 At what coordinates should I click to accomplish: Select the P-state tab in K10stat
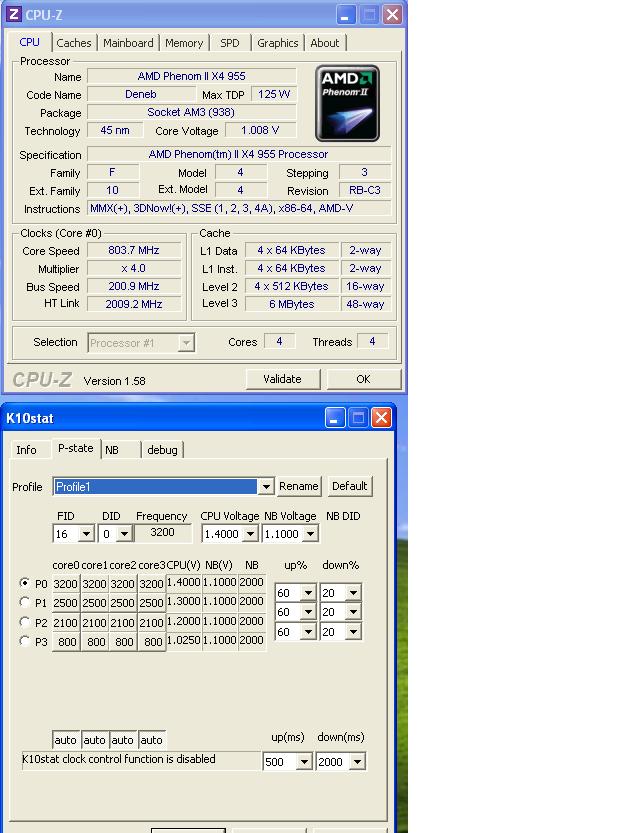pos(75,448)
